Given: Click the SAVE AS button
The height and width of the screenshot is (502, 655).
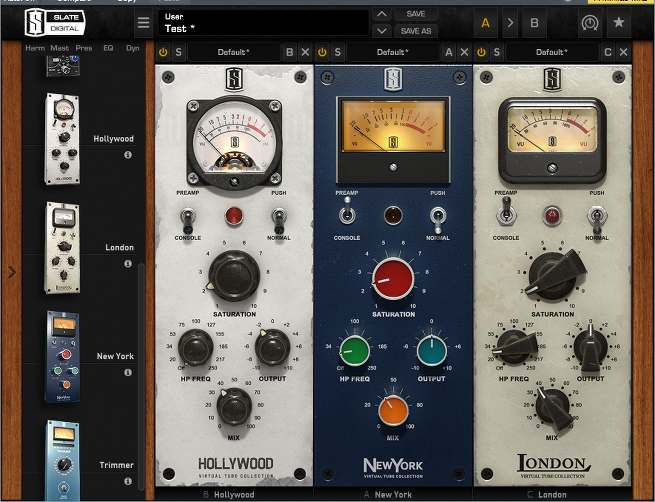Looking at the screenshot, I should point(416,31).
